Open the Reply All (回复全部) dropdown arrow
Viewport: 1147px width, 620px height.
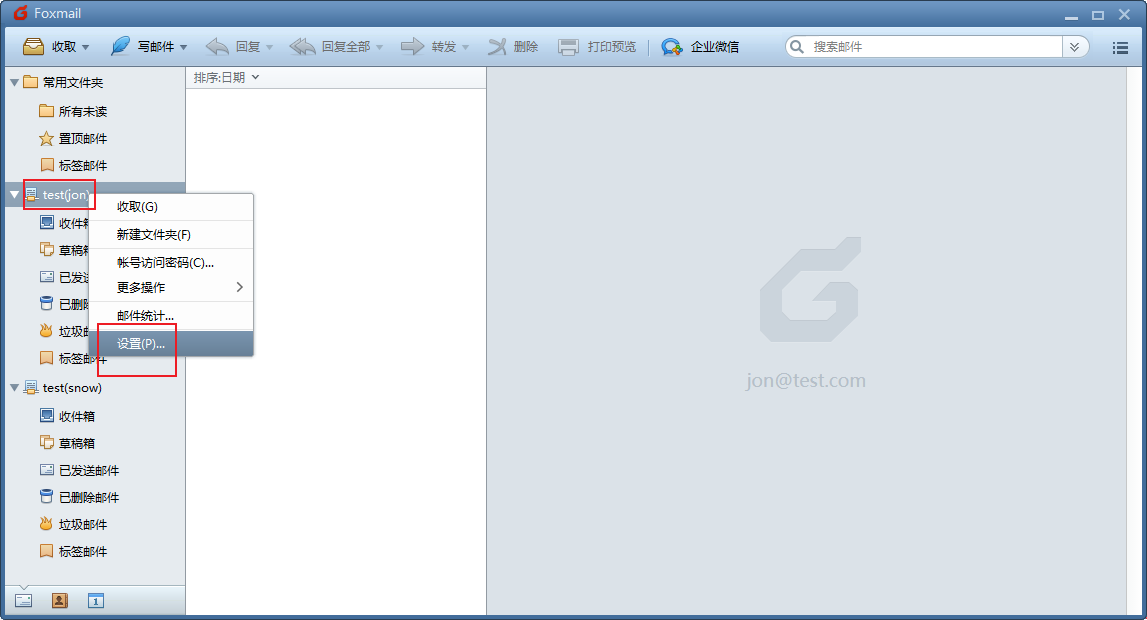point(380,48)
